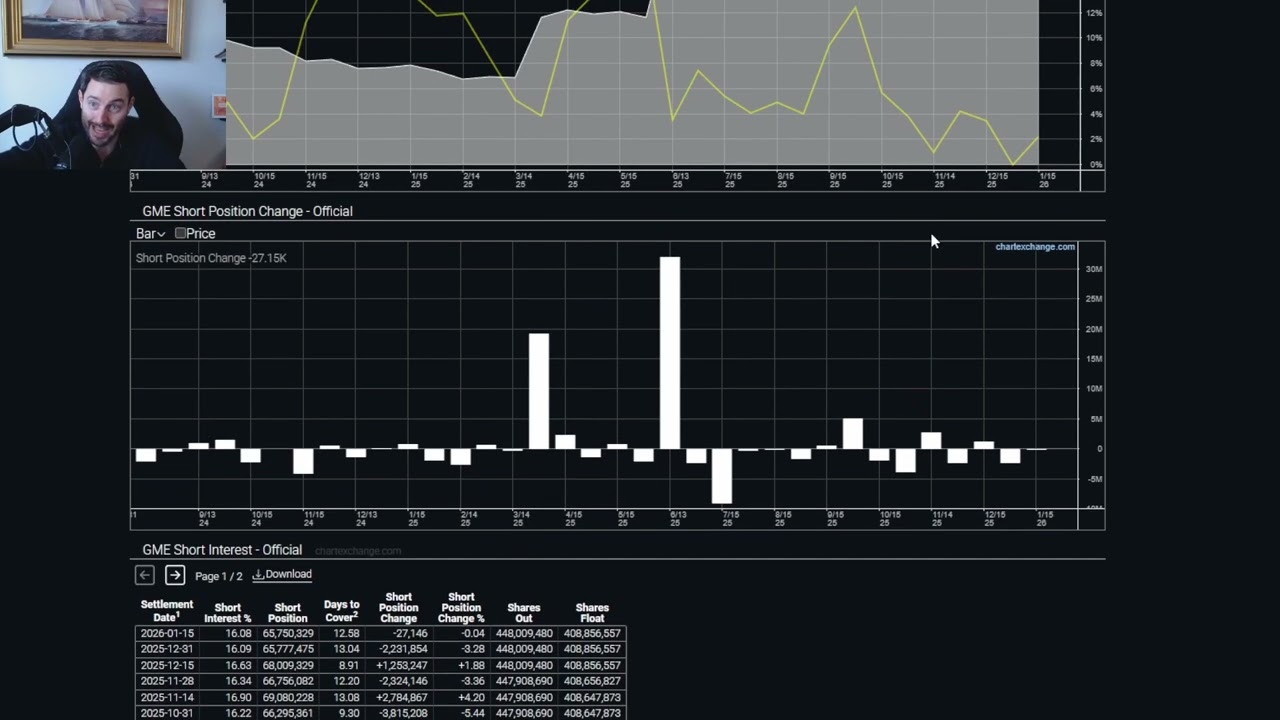
Task: Select the Days to Cover column header
Action: [x=342, y=610]
